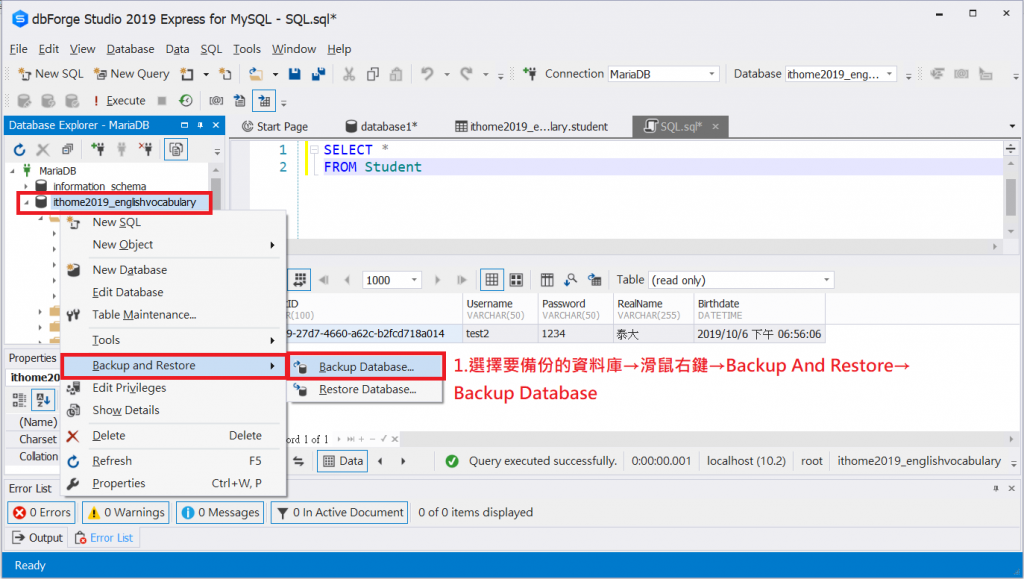Switch to the Start Page tab
1024x579 pixels.
275,127
